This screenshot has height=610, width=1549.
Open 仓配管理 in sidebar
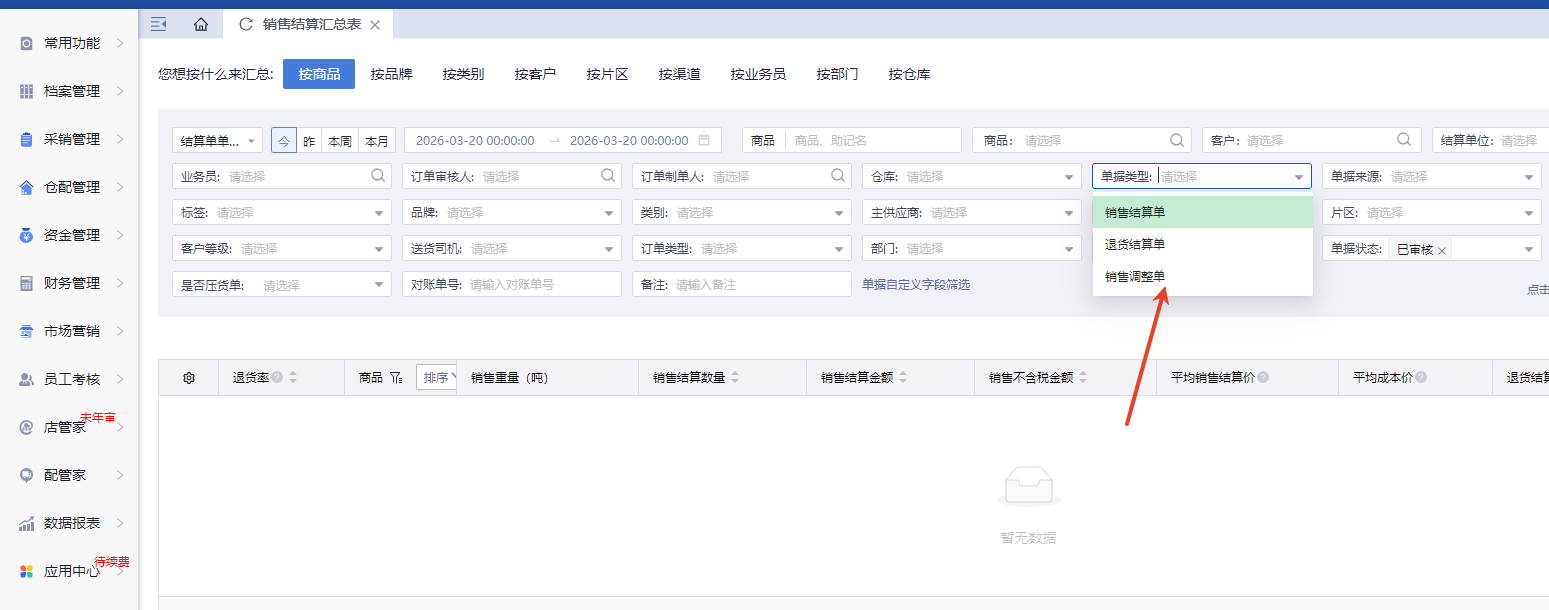coord(72,187)
